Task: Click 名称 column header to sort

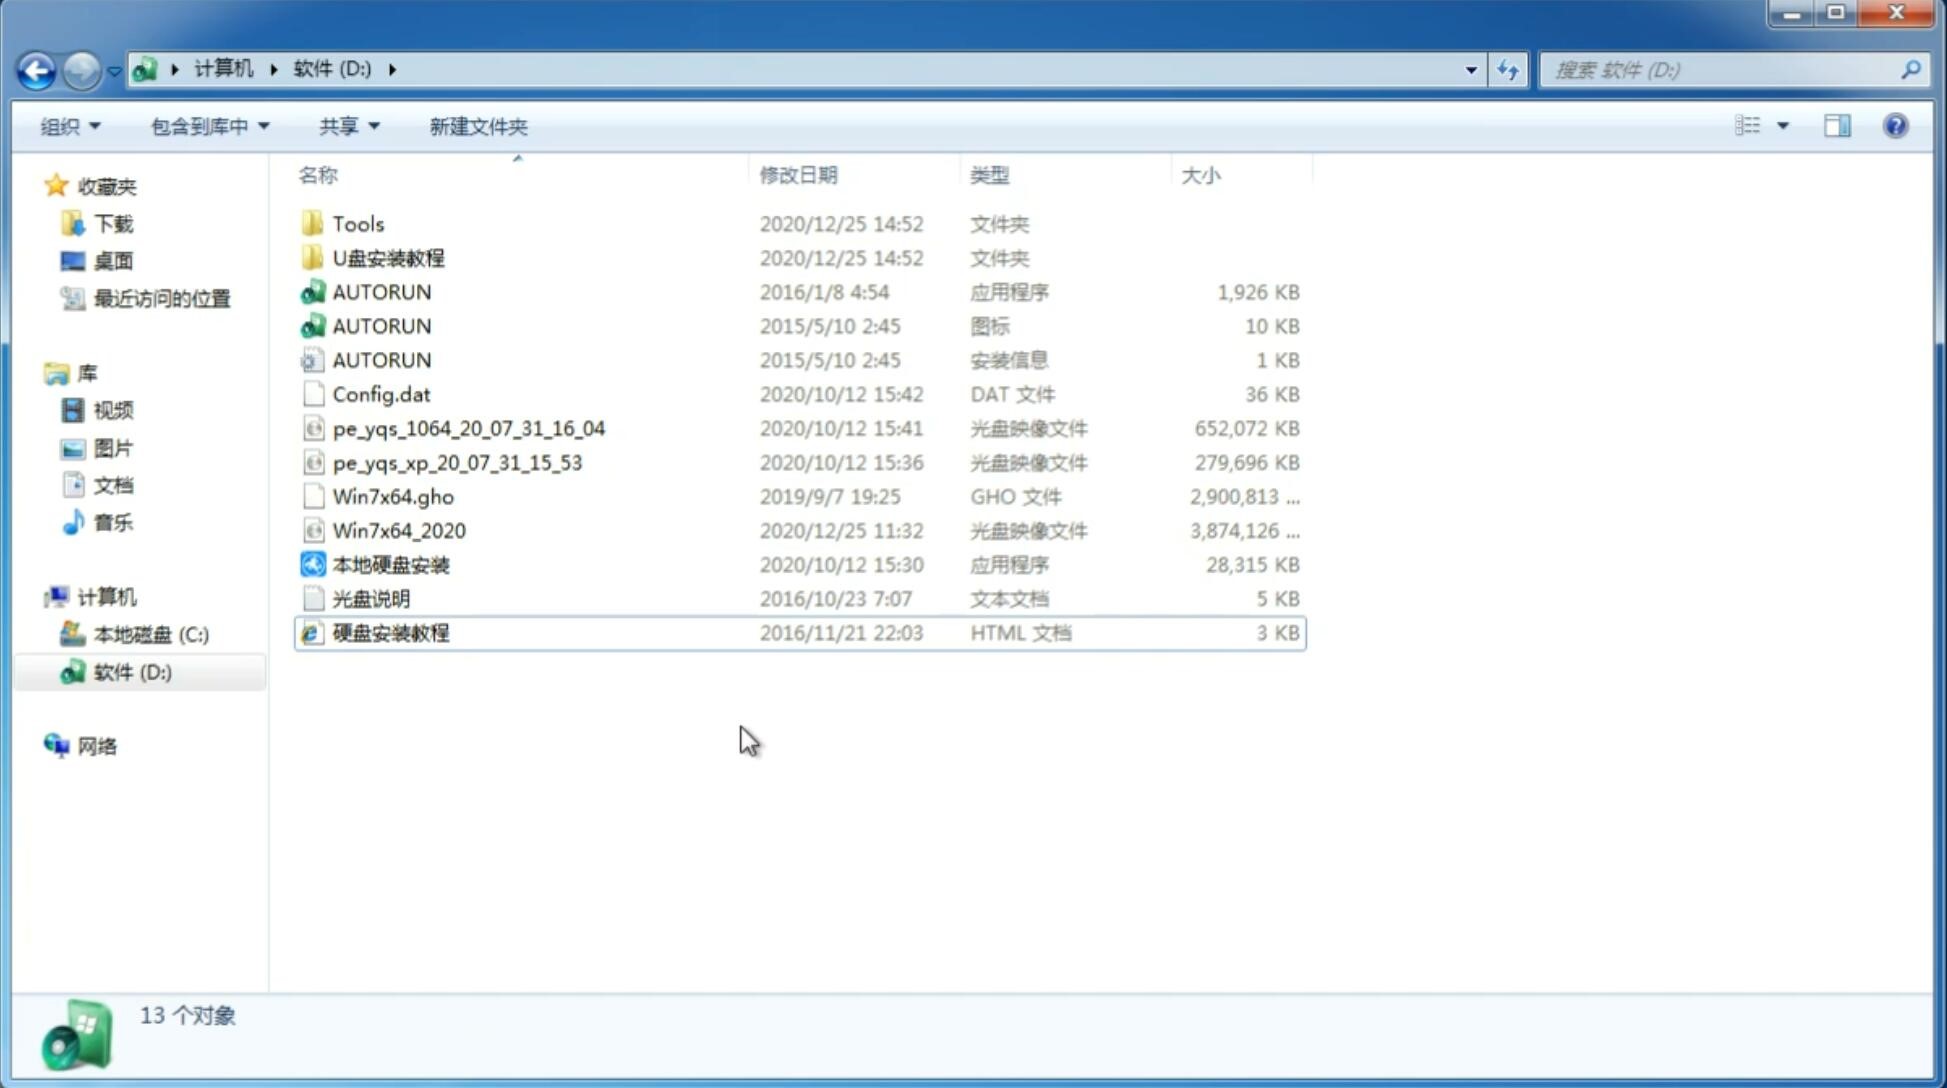Action: point(316,174)
